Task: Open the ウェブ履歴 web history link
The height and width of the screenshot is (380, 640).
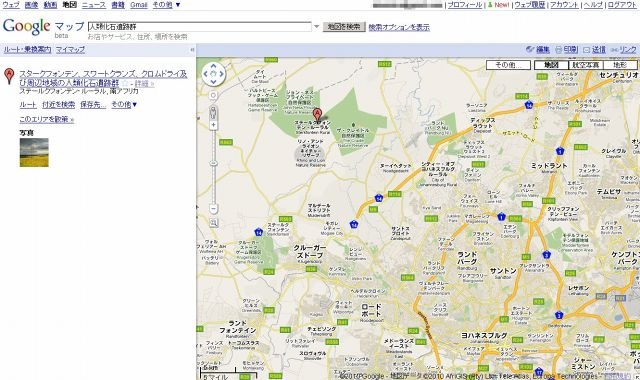Action: 529,5
